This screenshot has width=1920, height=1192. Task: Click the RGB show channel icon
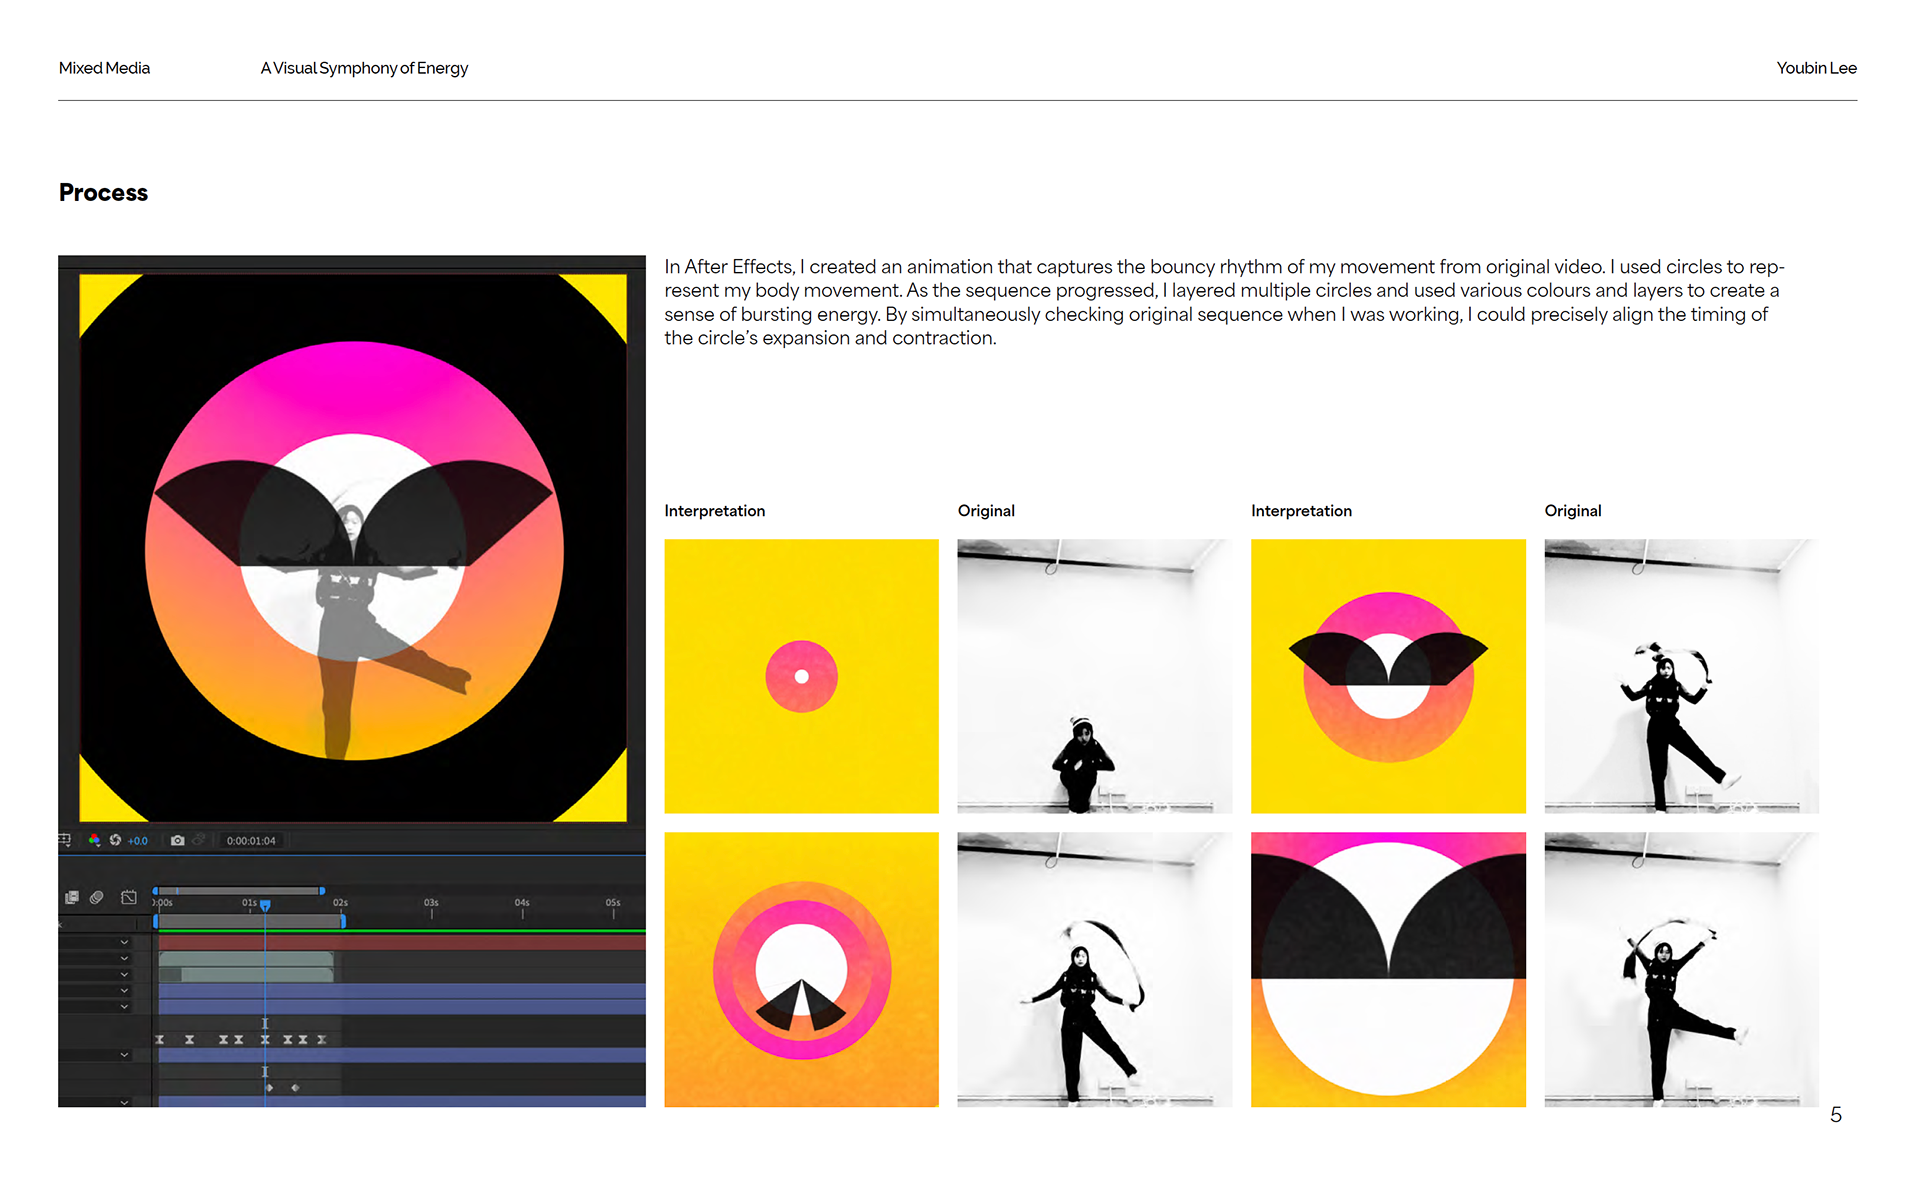94,840
